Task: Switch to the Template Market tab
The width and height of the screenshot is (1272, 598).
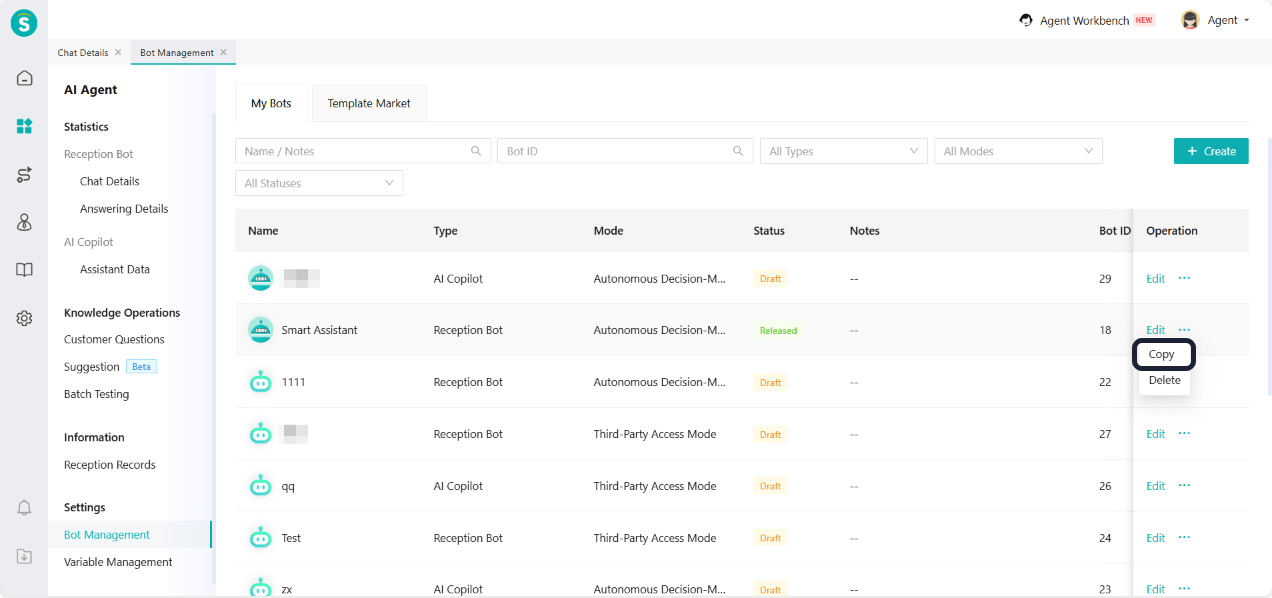Action: (x=369, y=103)
